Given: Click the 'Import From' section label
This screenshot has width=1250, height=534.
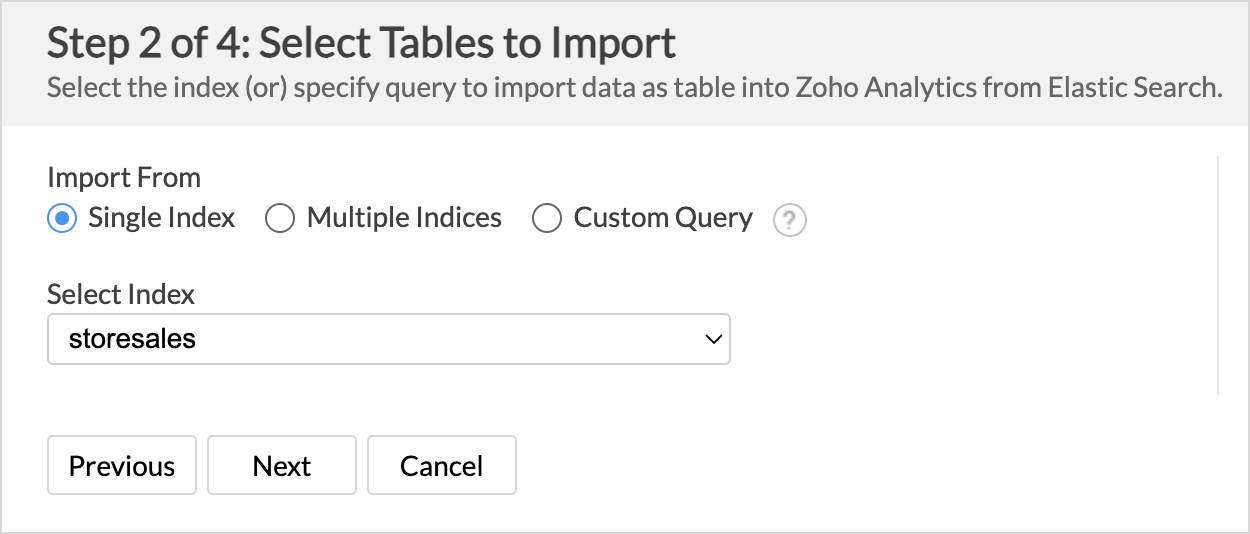Looking at the screenshot, I should (124, 178).
